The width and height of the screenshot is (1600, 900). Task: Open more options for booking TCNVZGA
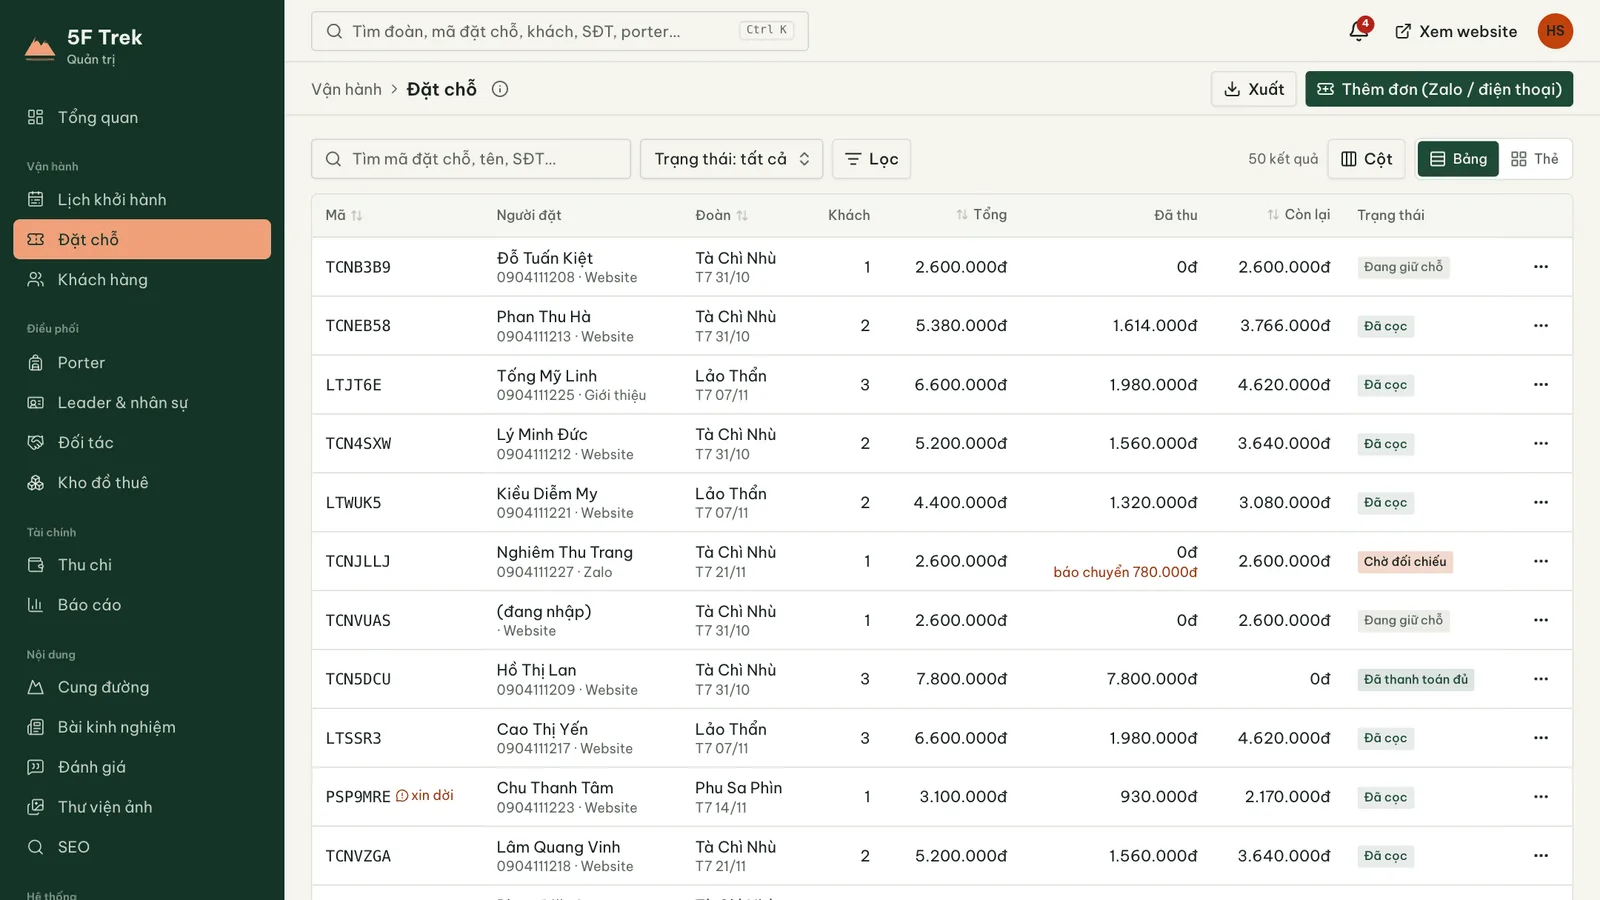tap(1540, 856)
